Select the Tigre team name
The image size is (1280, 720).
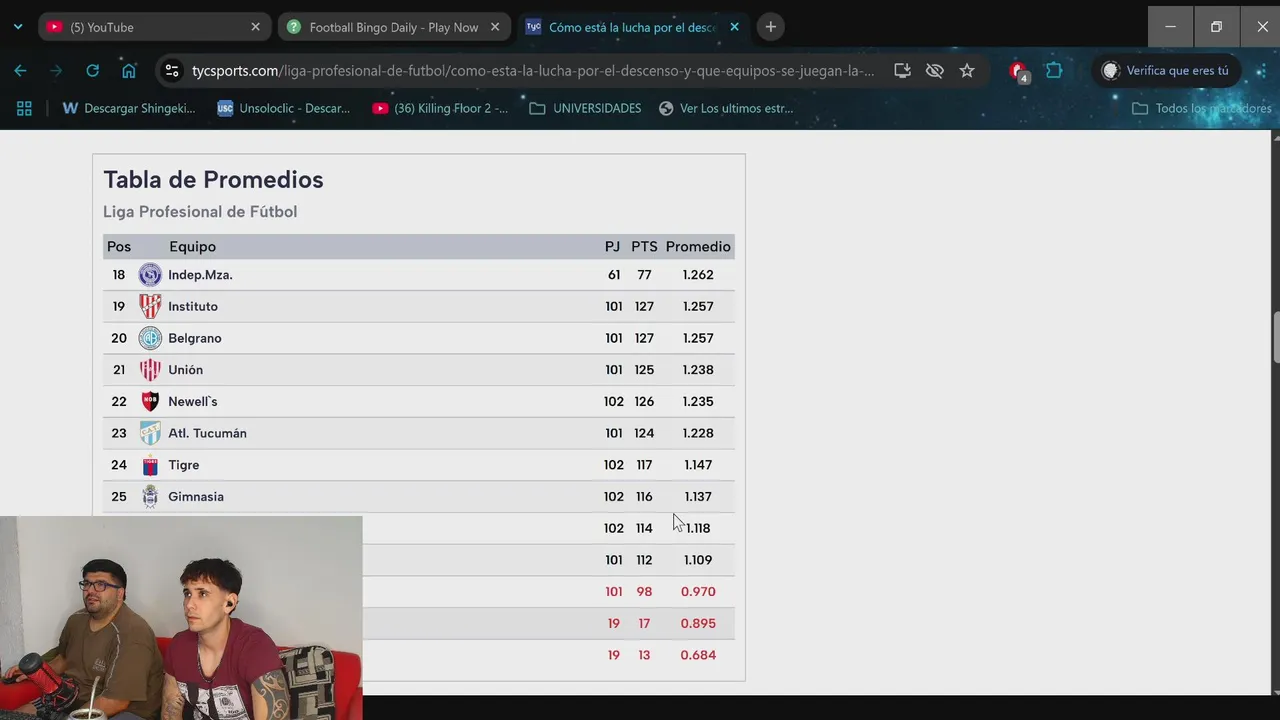click(x=184, y=465)
